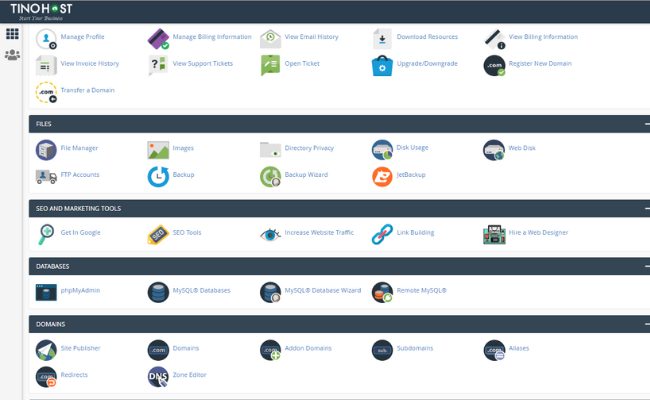The width and height of the screenshot is (650, 400).
Task: Click the TinoHost logo
Action: click(41, 12)
